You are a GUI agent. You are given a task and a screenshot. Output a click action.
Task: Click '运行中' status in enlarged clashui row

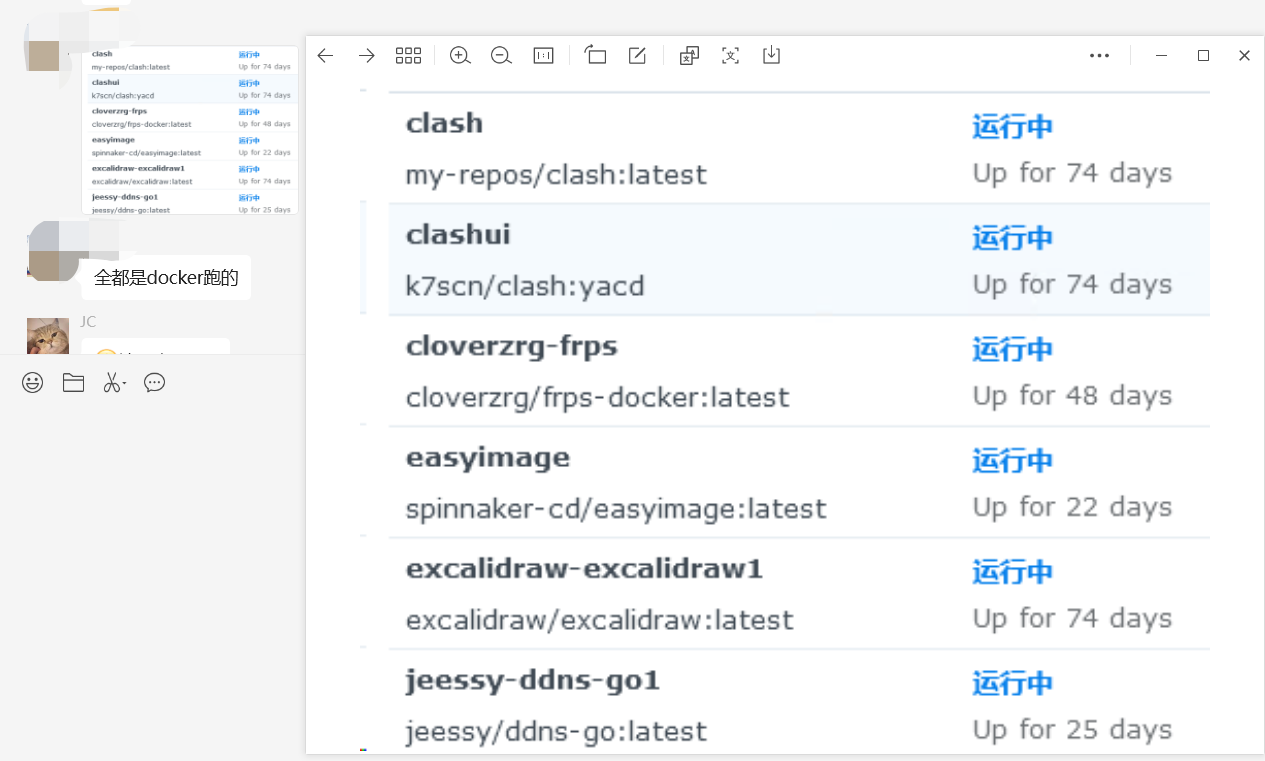coord(1013,238)
